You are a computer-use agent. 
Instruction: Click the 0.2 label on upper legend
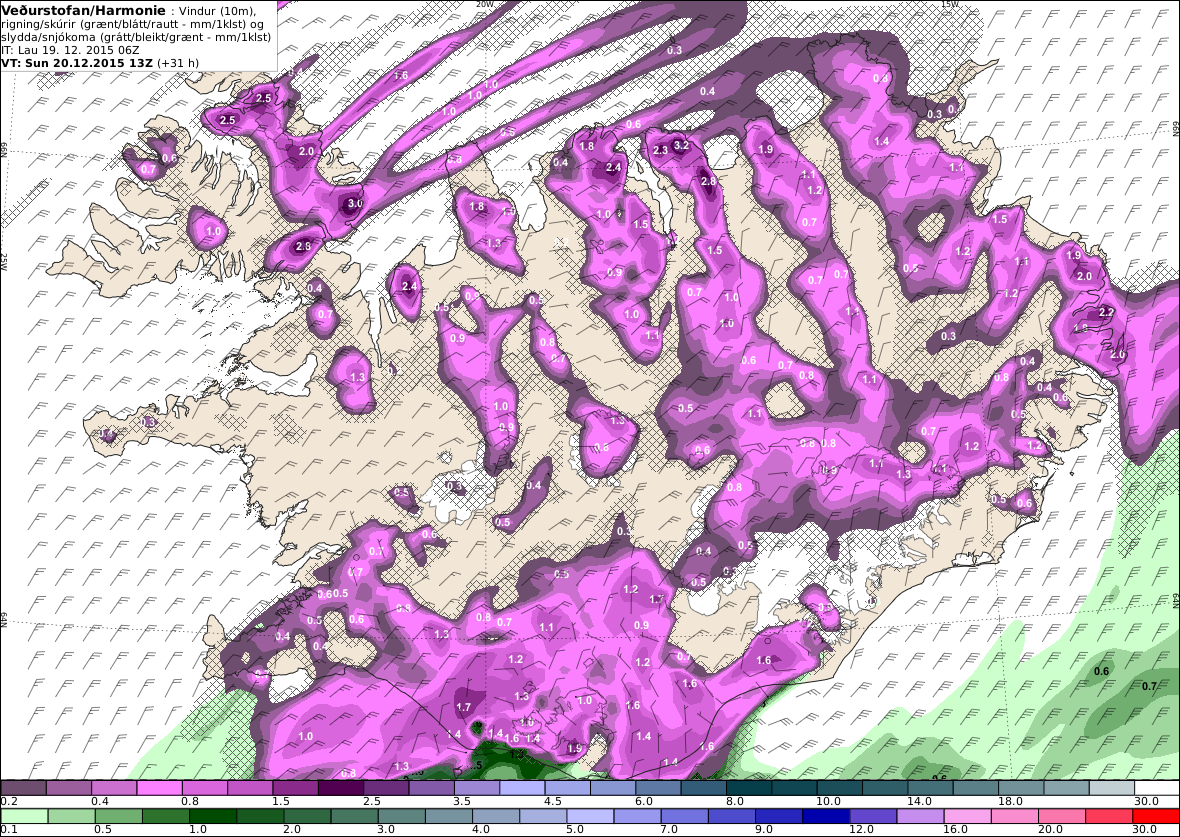tap(10, 802)
